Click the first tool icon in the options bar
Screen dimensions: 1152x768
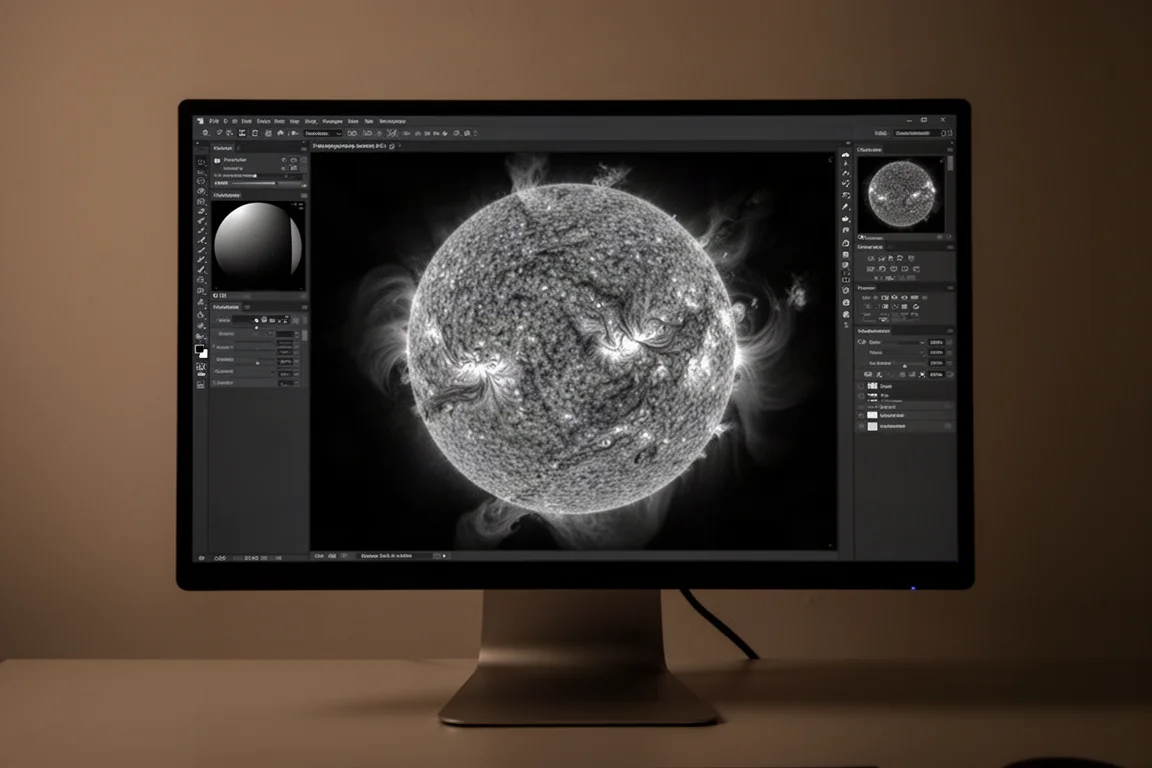[206, 133]
